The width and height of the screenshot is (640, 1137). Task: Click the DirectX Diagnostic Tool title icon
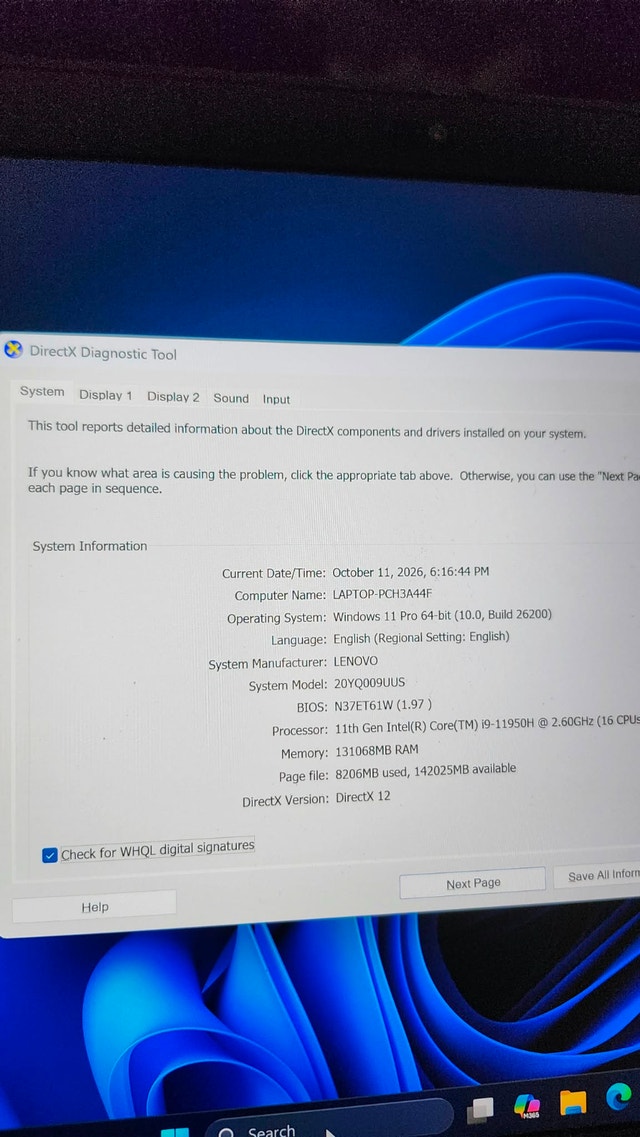coord(13,351)
